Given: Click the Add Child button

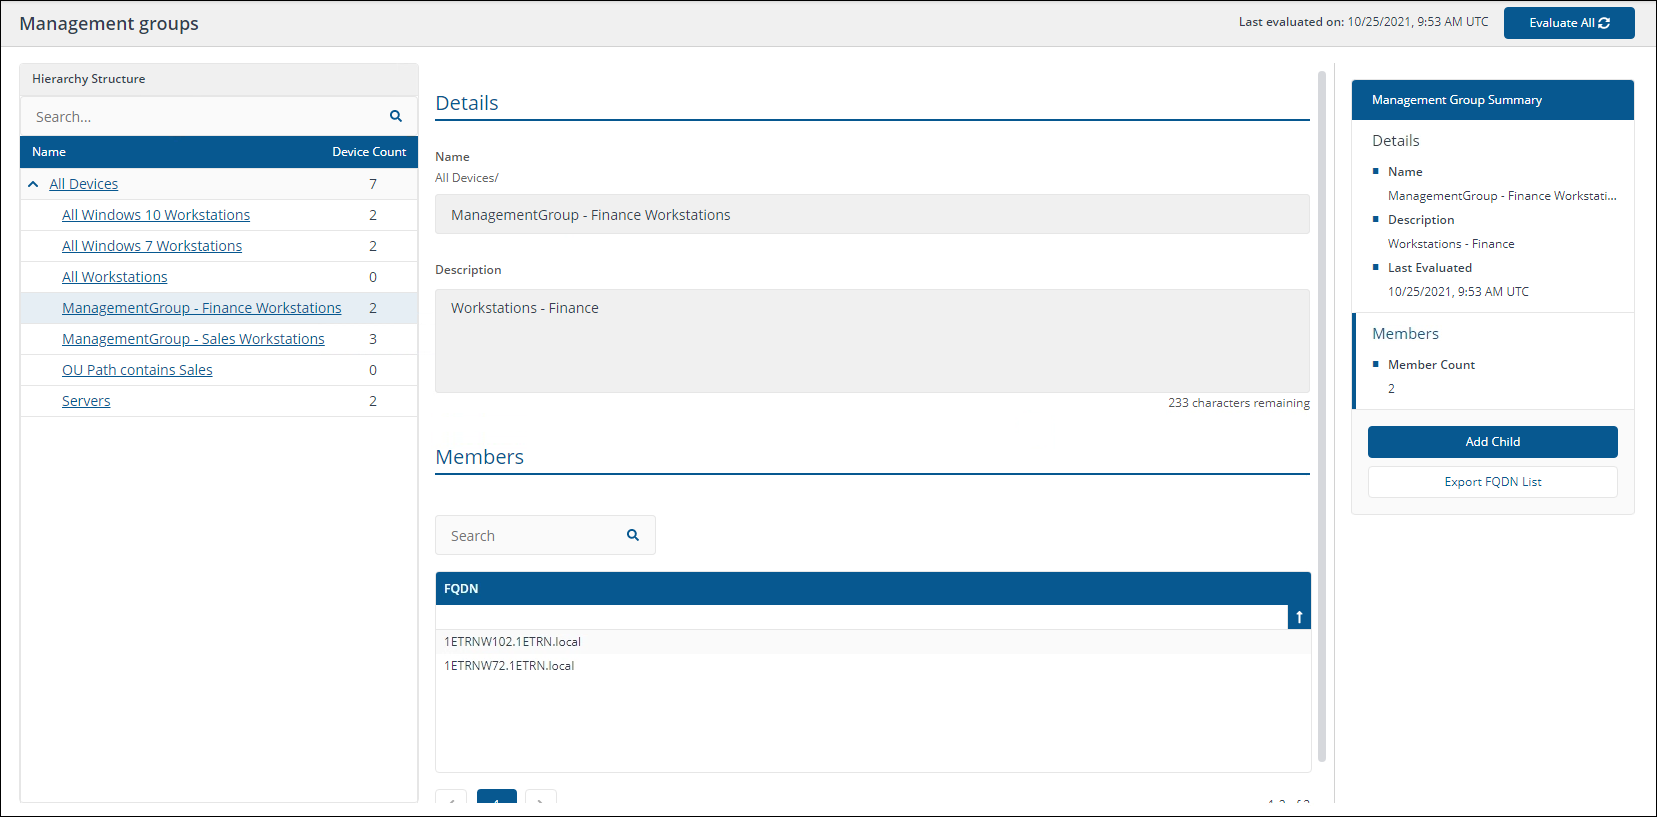Looking at the screenshot, I should tap(1492, 442).
